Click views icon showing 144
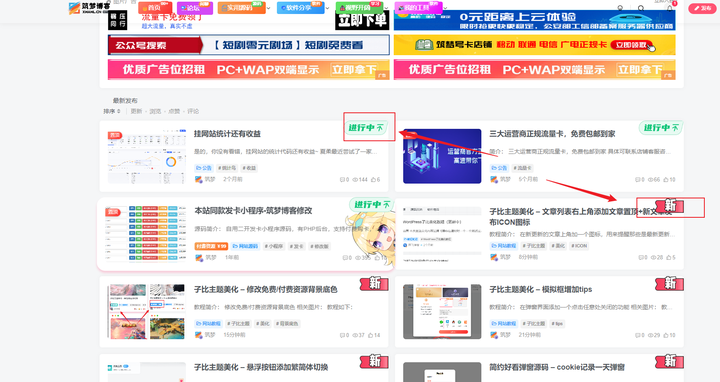This screenshot has width=720, height=382. [x=355, y=180]
